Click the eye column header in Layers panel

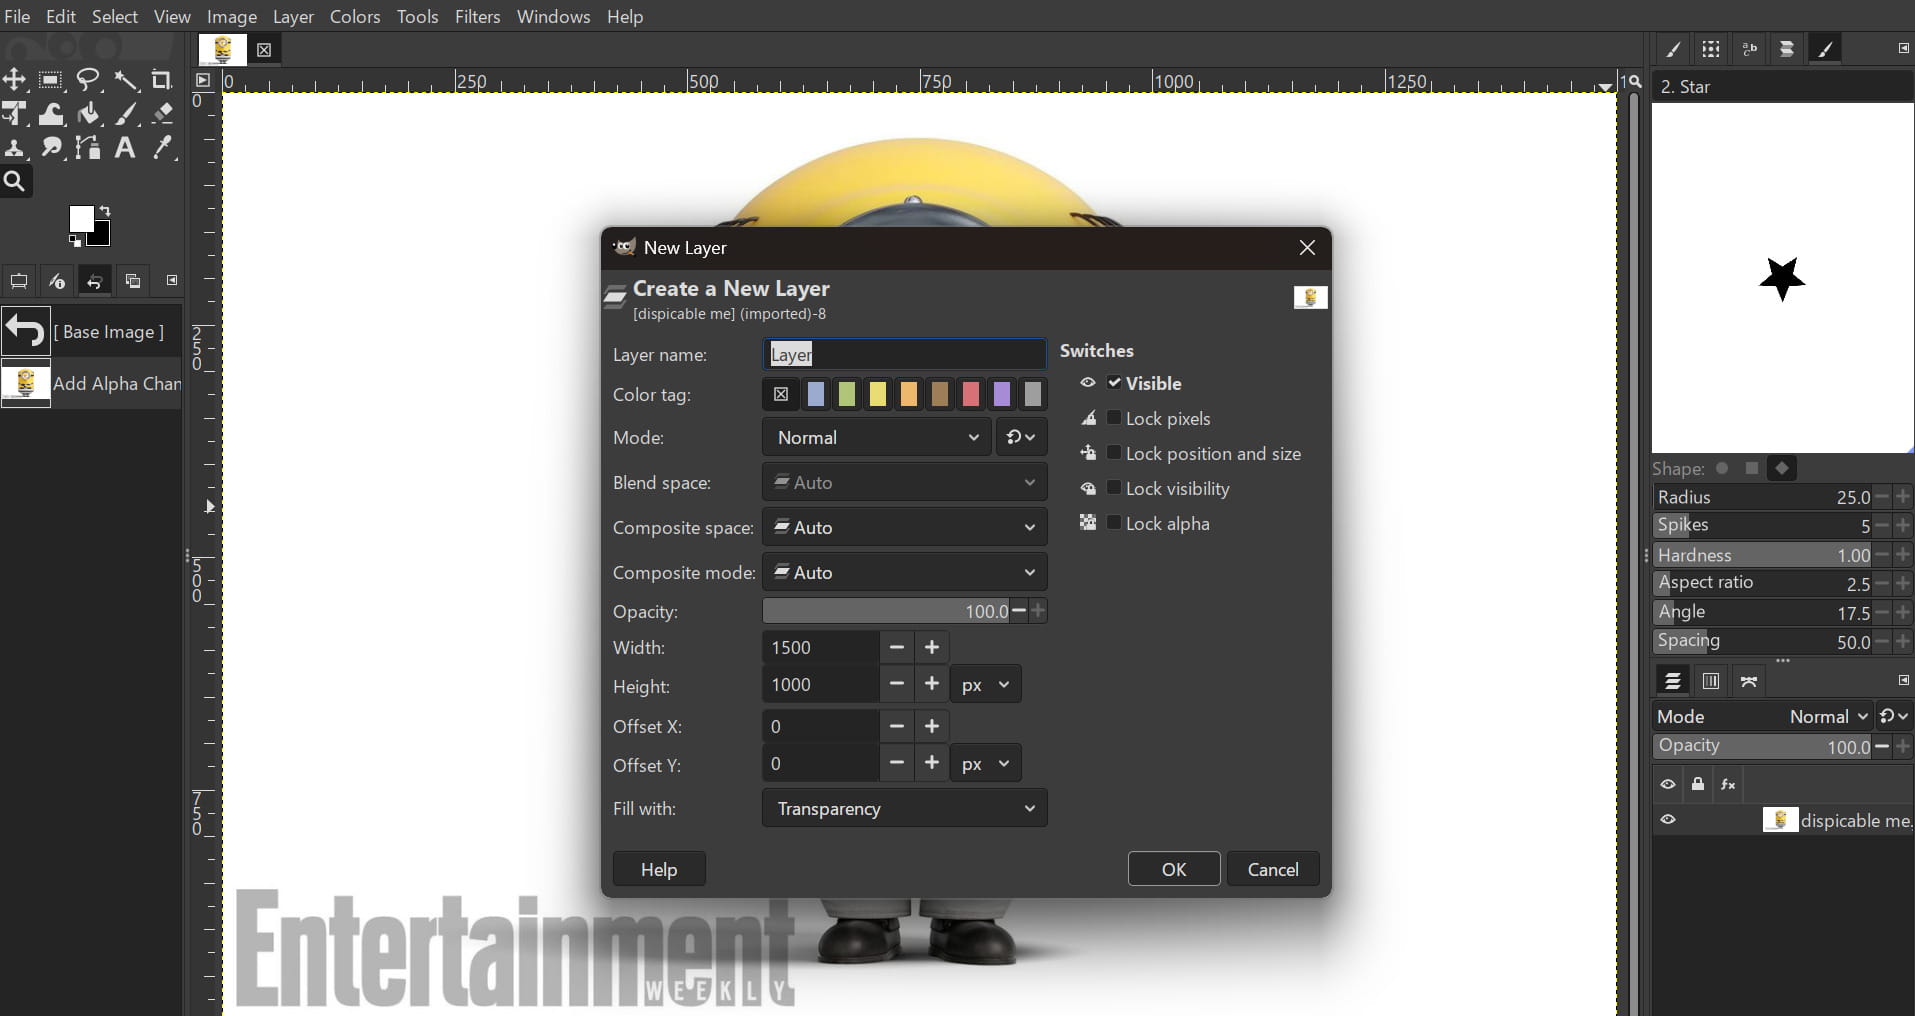point(1668,785)
